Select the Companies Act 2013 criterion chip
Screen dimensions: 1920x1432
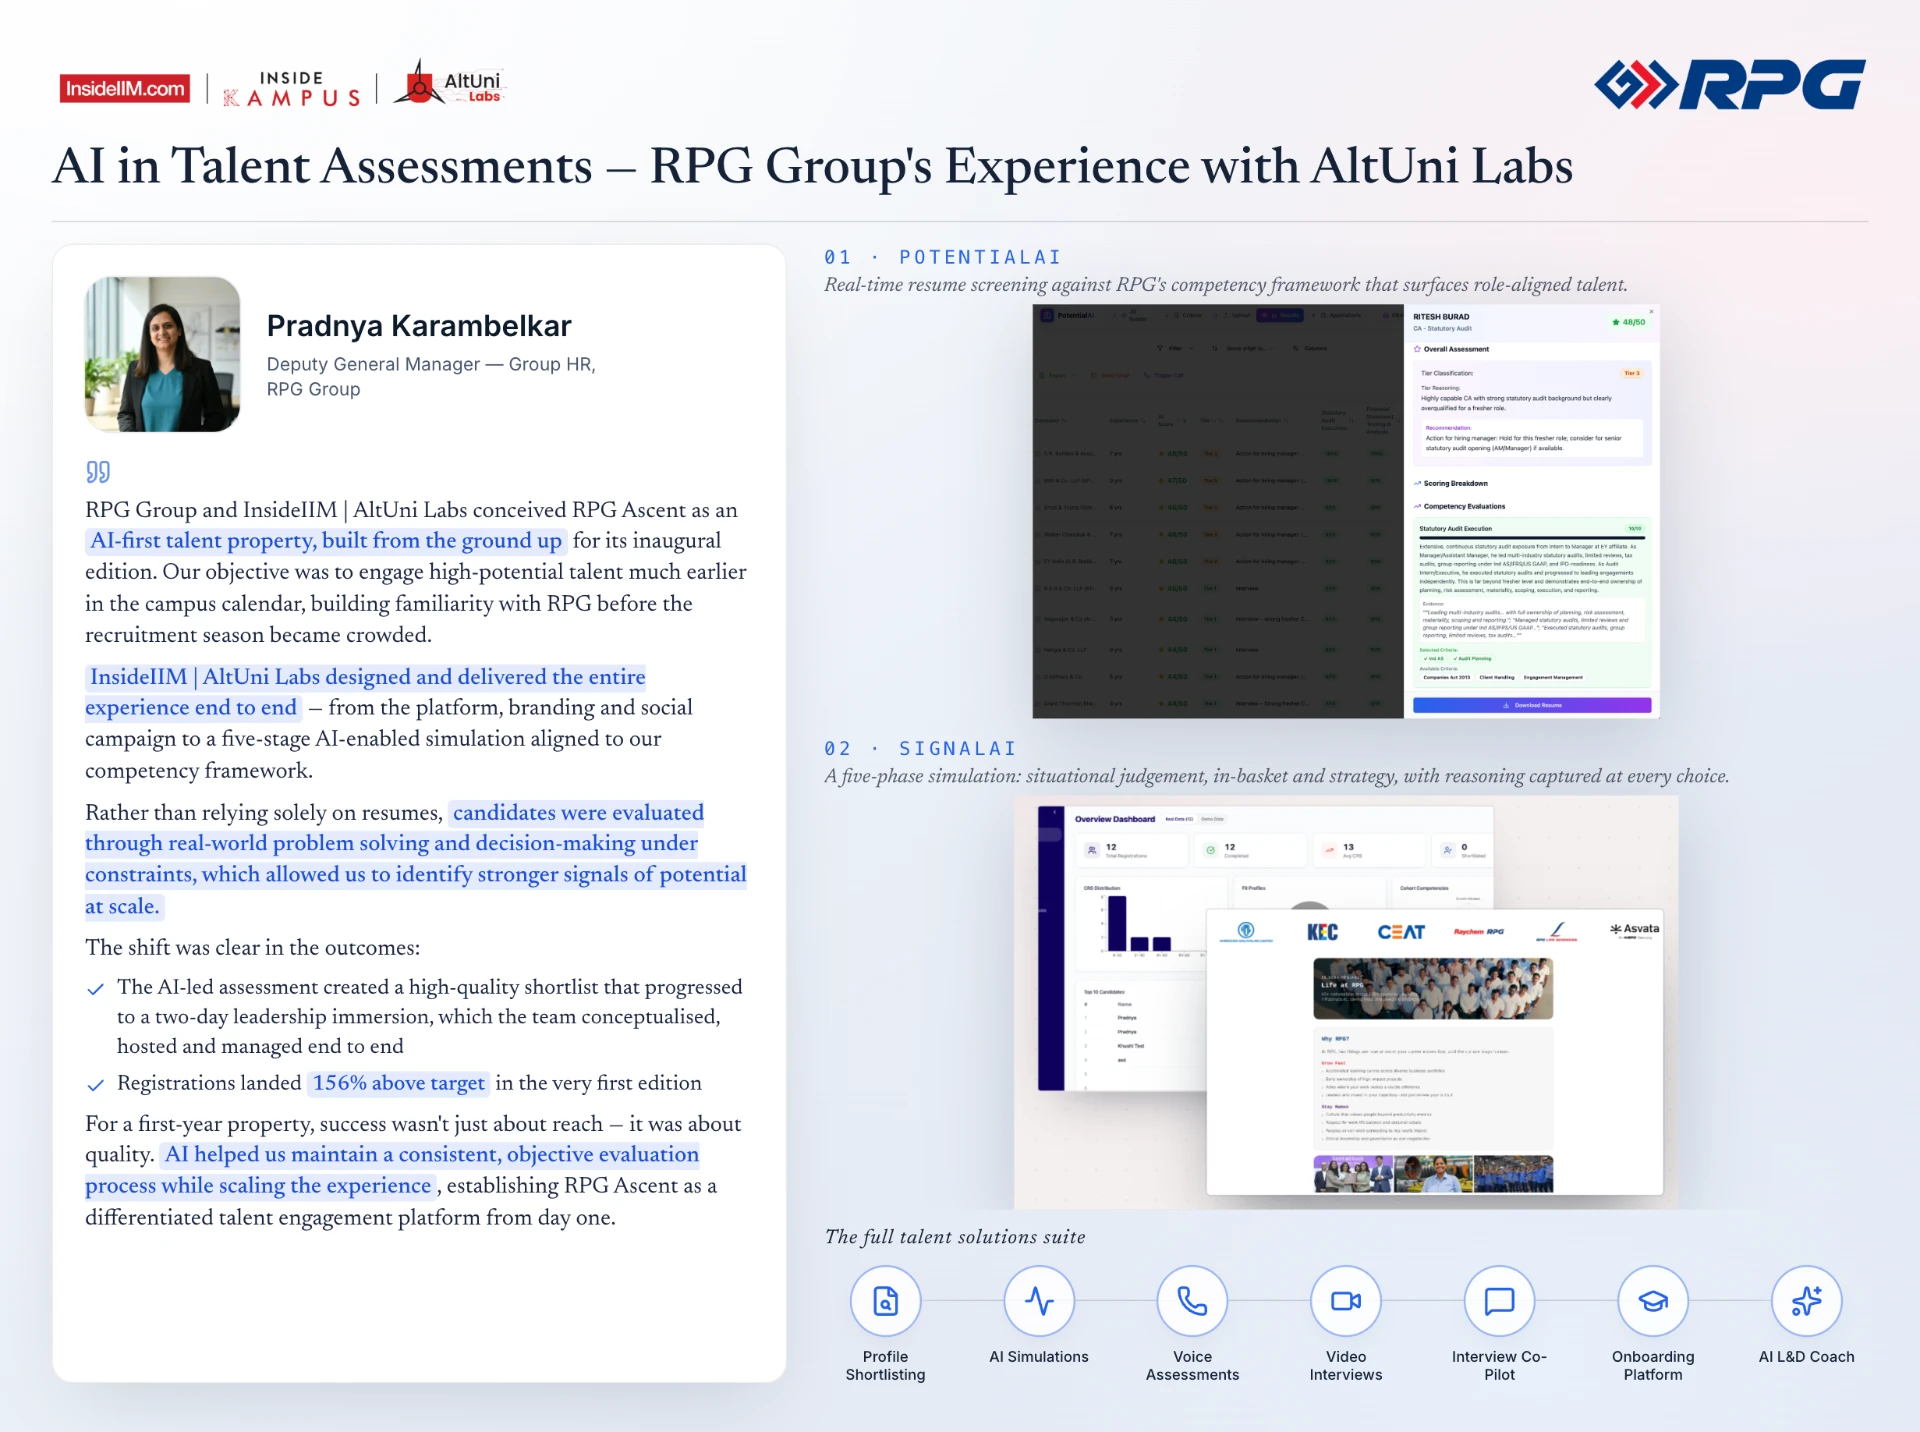1447,677
